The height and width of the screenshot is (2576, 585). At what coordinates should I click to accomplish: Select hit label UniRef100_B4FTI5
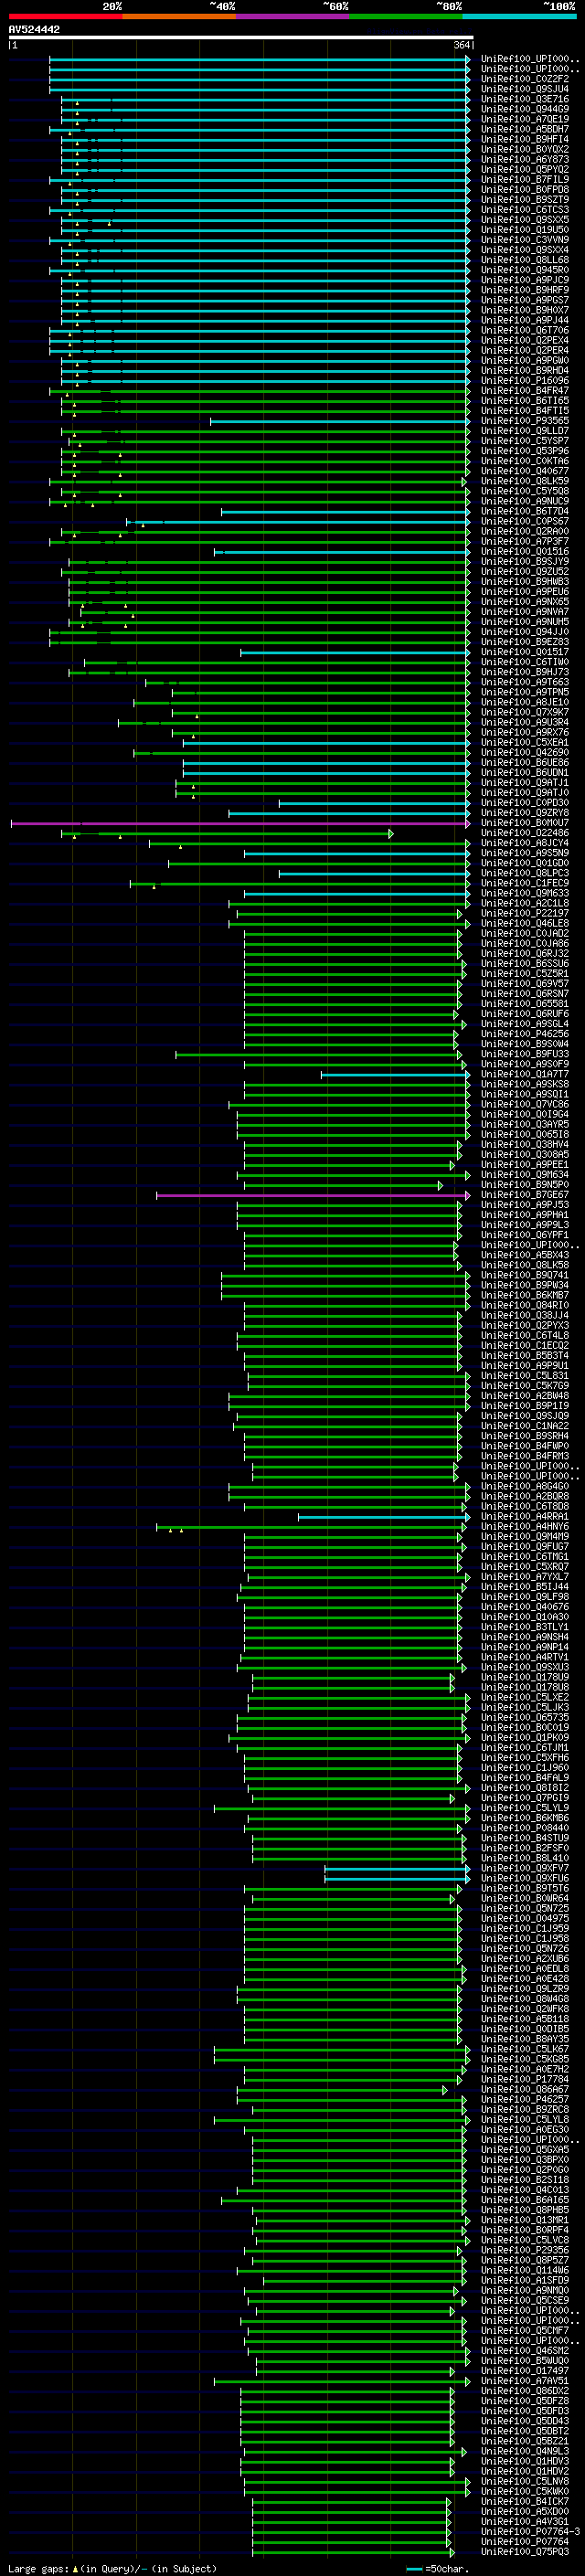click(x=525, y=411)
